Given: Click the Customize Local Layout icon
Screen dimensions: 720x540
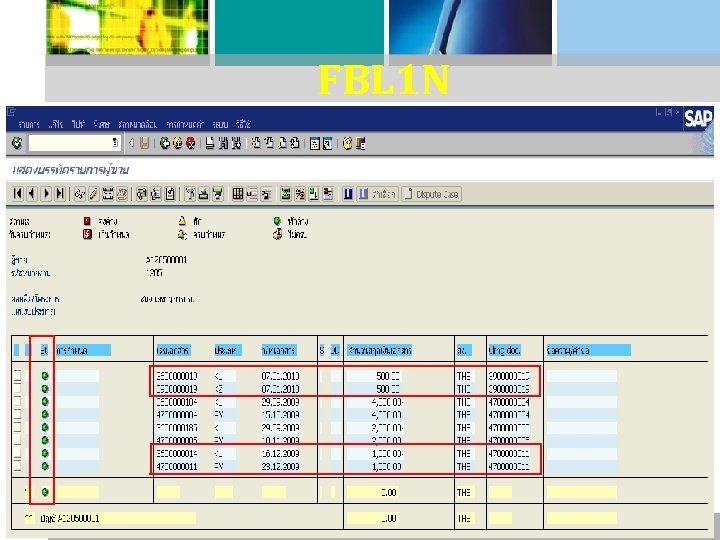Looking at the screenshot, I should pyautogui.click(x=360, y=143).
